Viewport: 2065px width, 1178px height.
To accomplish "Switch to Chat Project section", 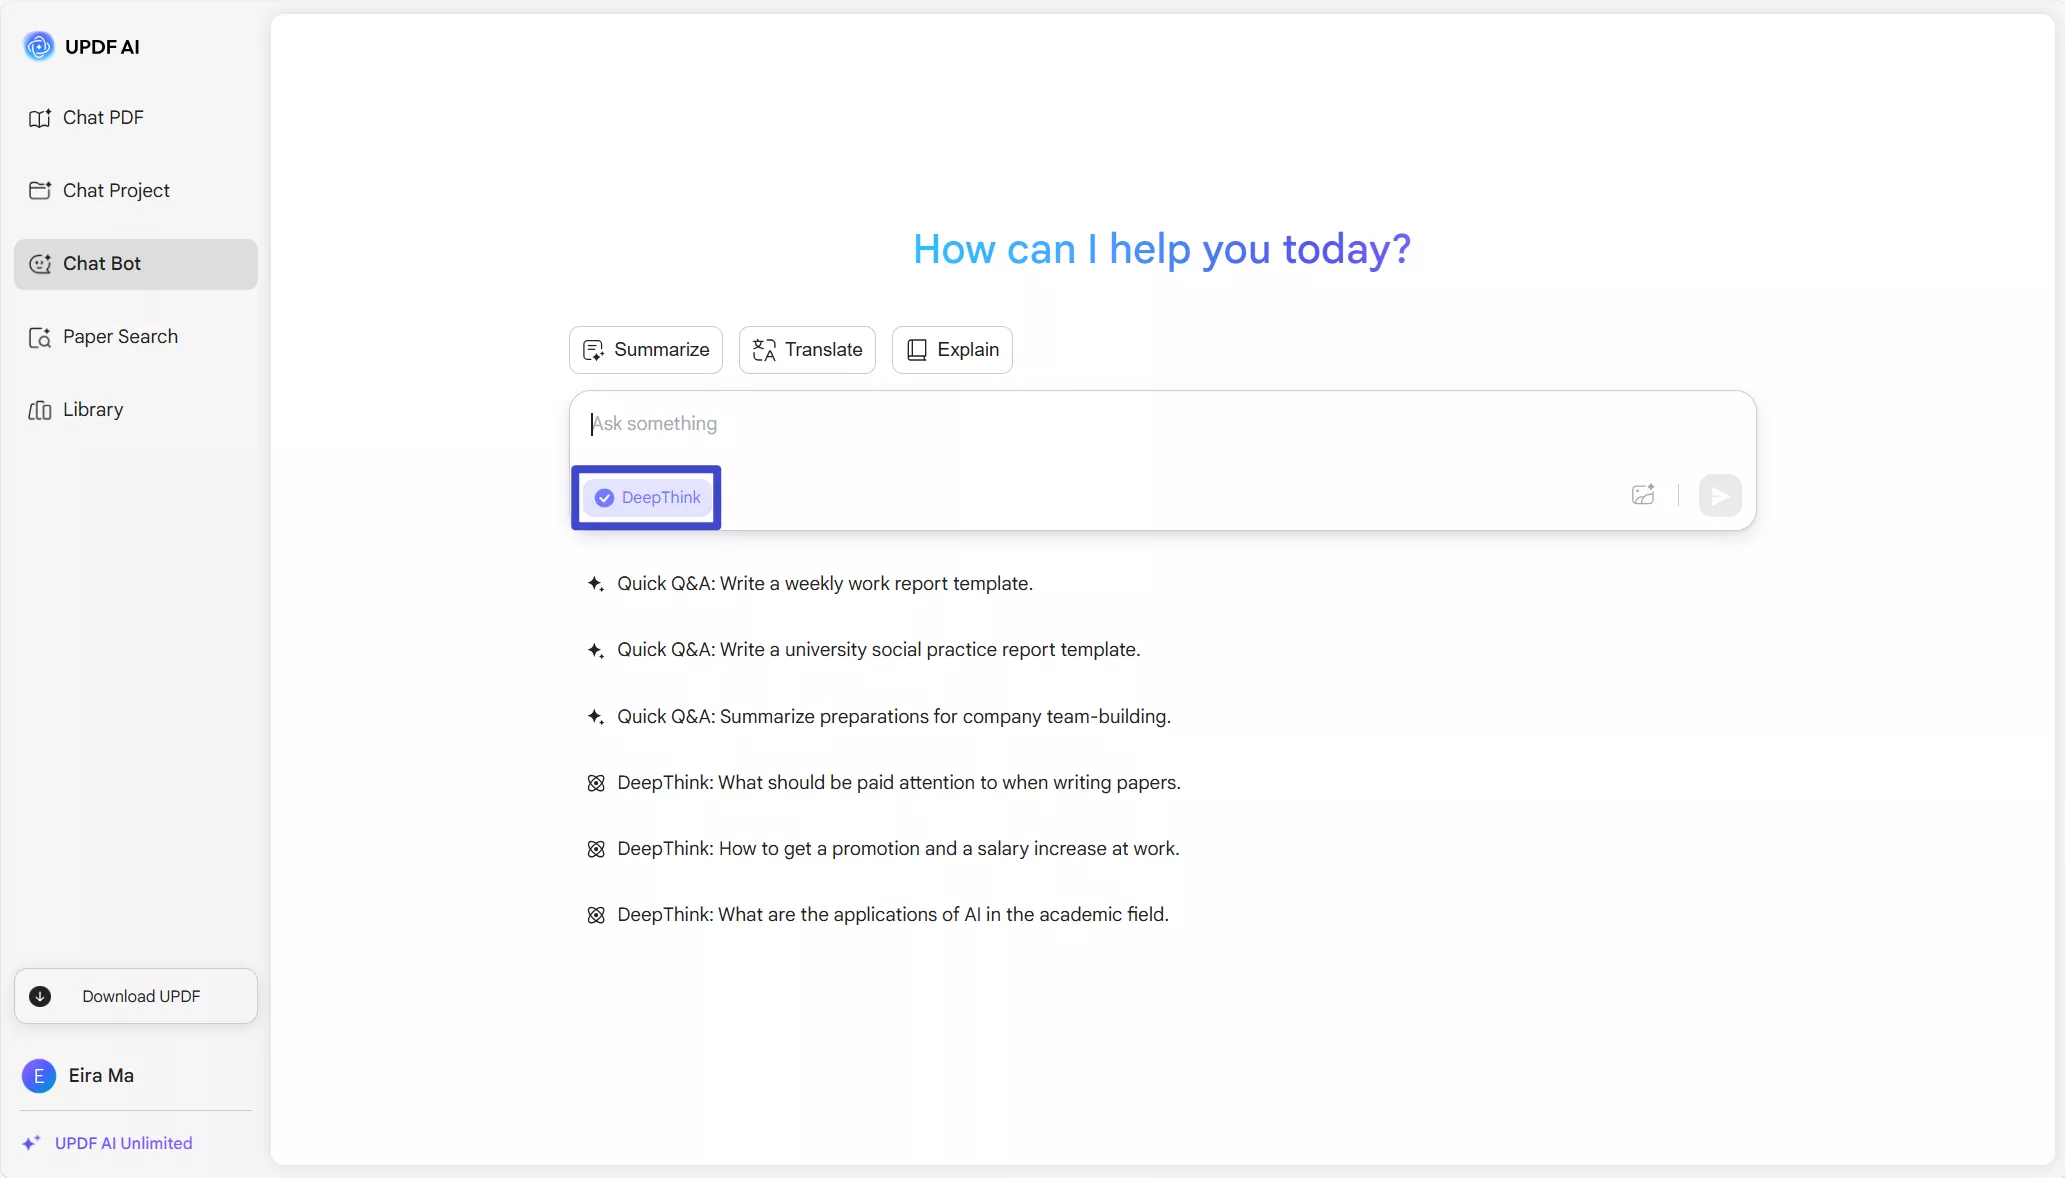I will coord(116,191).
